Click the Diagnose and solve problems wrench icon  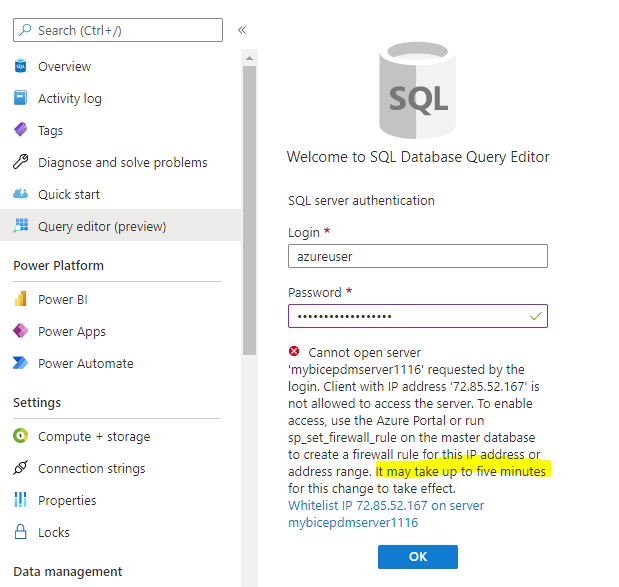[x=20, y=163]
